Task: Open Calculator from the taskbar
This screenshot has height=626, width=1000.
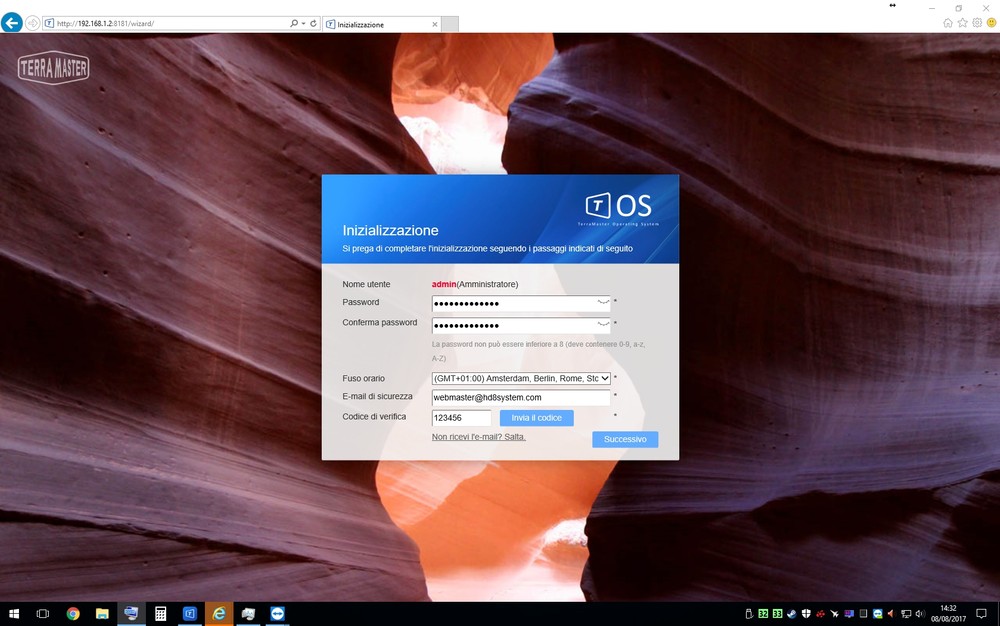Action: 160,613
